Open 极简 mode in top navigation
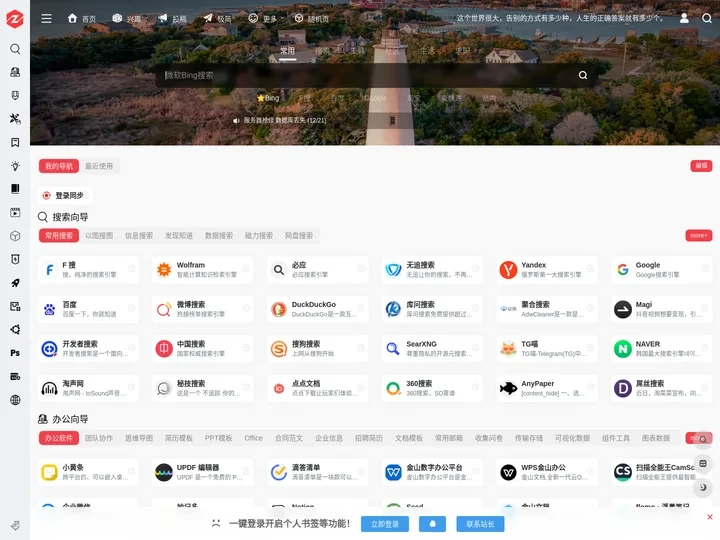720x540 pixels. point(218,18)
